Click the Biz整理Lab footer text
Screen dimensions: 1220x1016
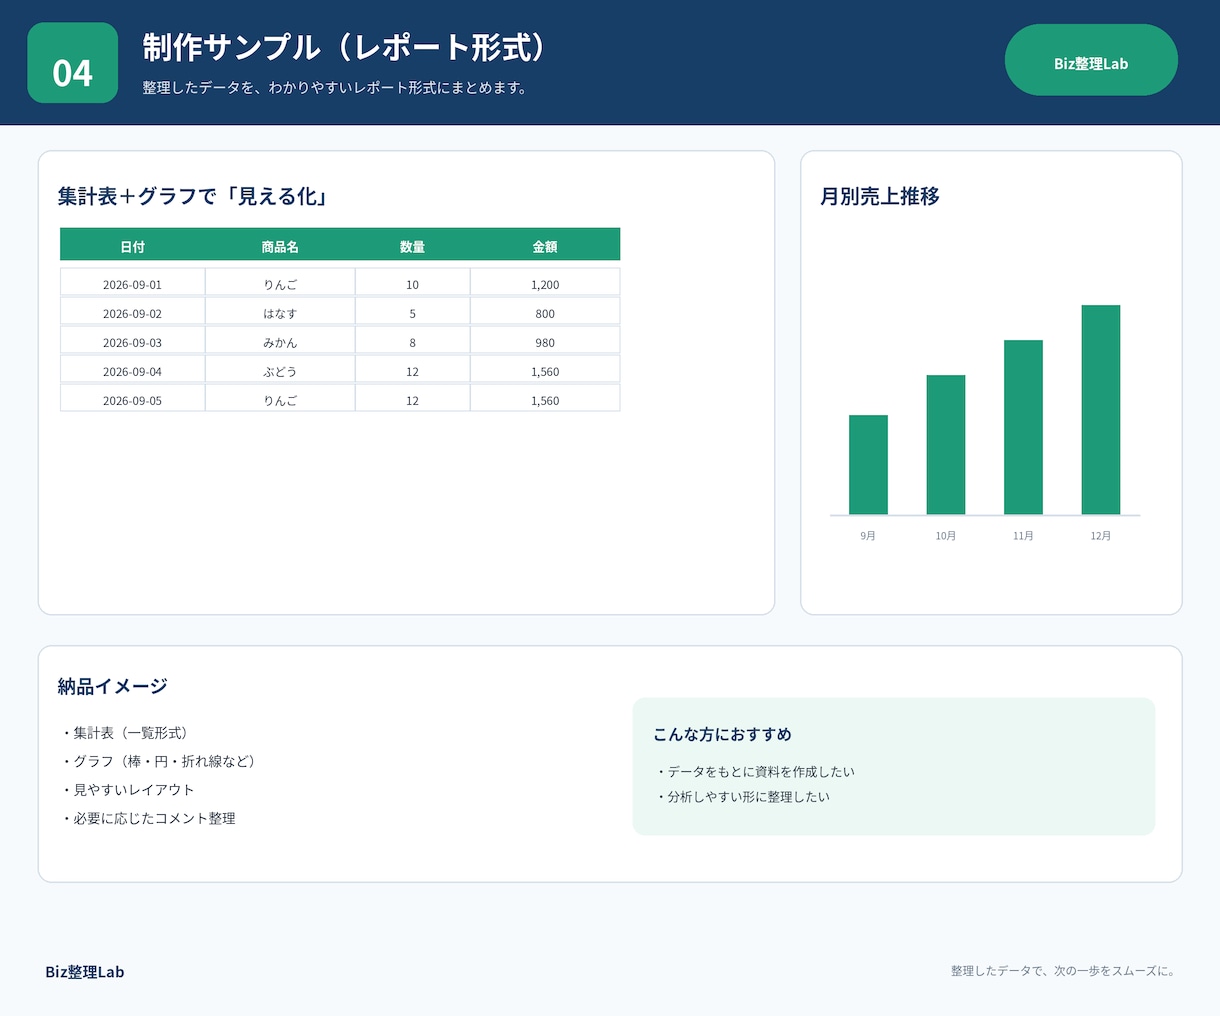pyautogui.click(x=85, y=972)
